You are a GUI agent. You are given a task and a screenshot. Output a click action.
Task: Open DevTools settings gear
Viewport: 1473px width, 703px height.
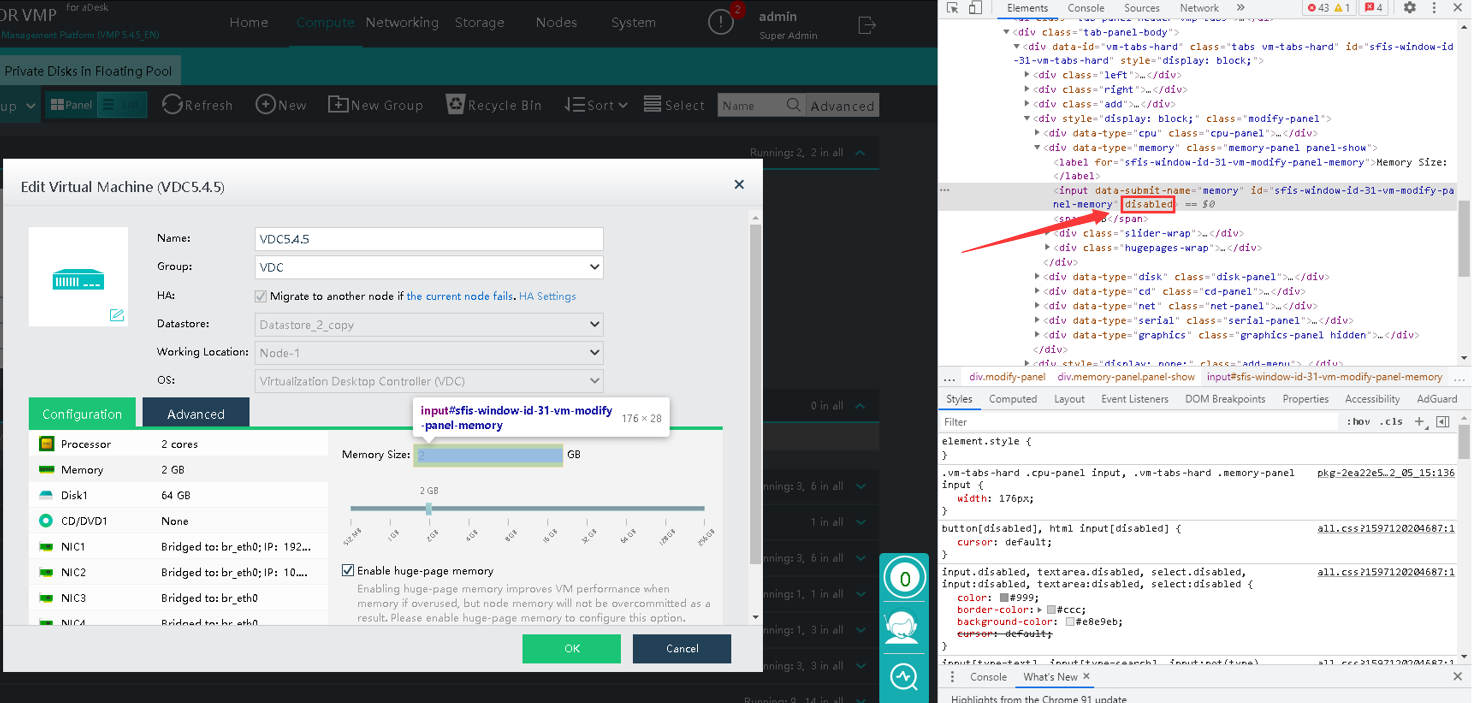(x=1409, y=8)
